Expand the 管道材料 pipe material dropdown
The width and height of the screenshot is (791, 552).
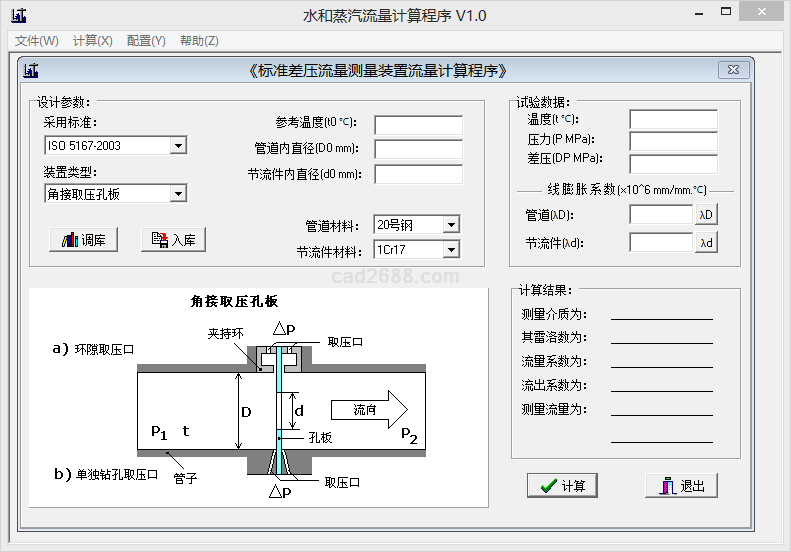(450, 225)
